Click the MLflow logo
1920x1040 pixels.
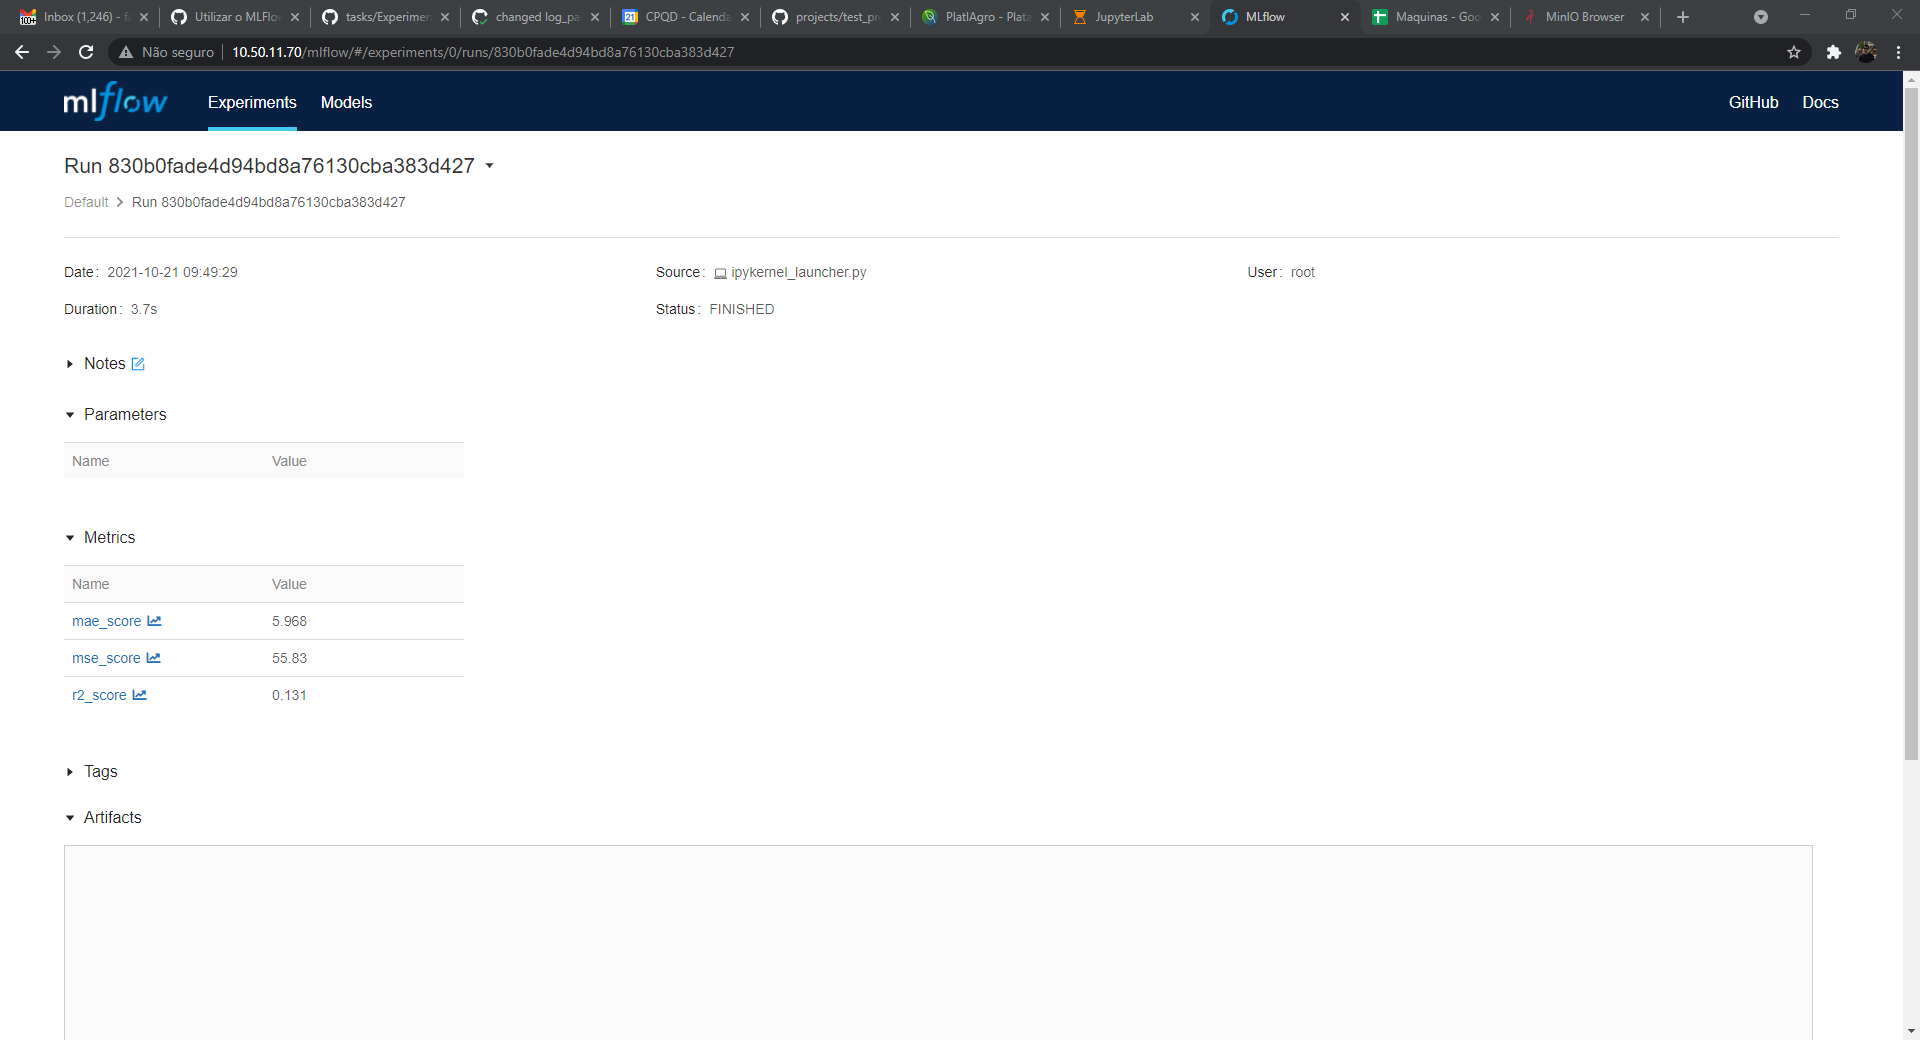[x=115, y=101]
